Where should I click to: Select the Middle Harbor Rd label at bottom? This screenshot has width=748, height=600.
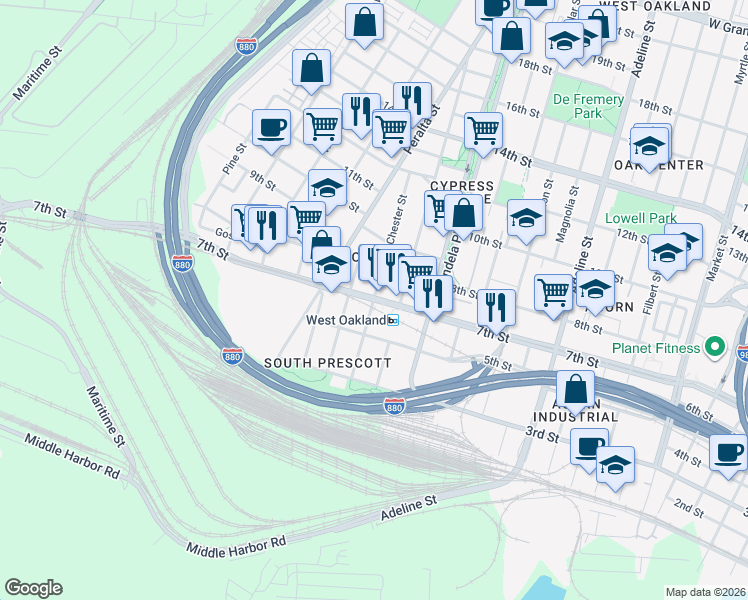pos(236,547)
